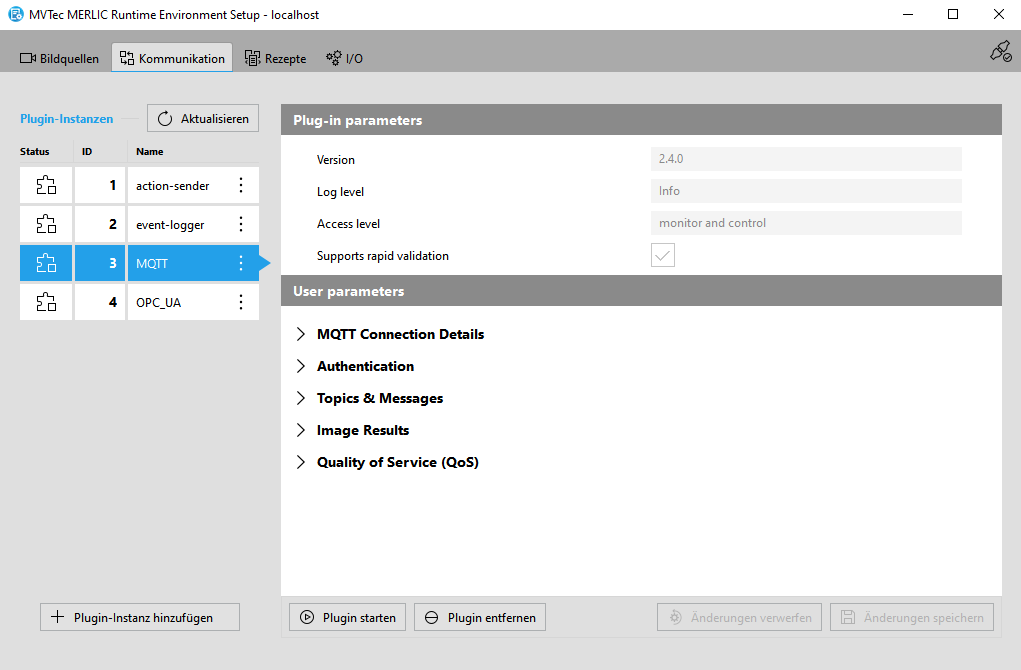Screen dimensions: 1021x670
Task: Click the Log level field
Action: [806, 191]
